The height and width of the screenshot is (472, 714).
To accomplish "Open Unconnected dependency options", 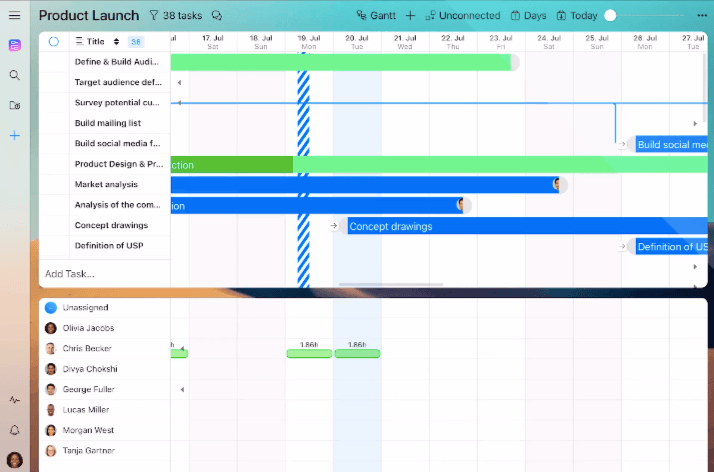I will pos(463,15).
